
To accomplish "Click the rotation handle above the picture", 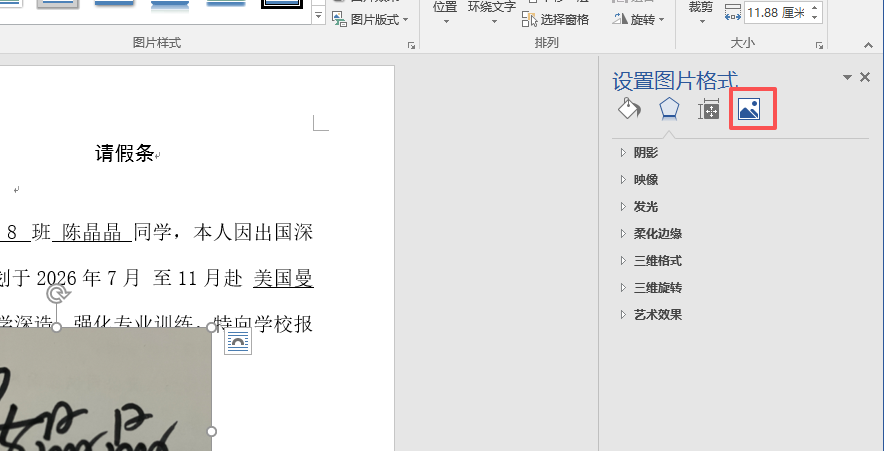I will click(x=58, y=294).
